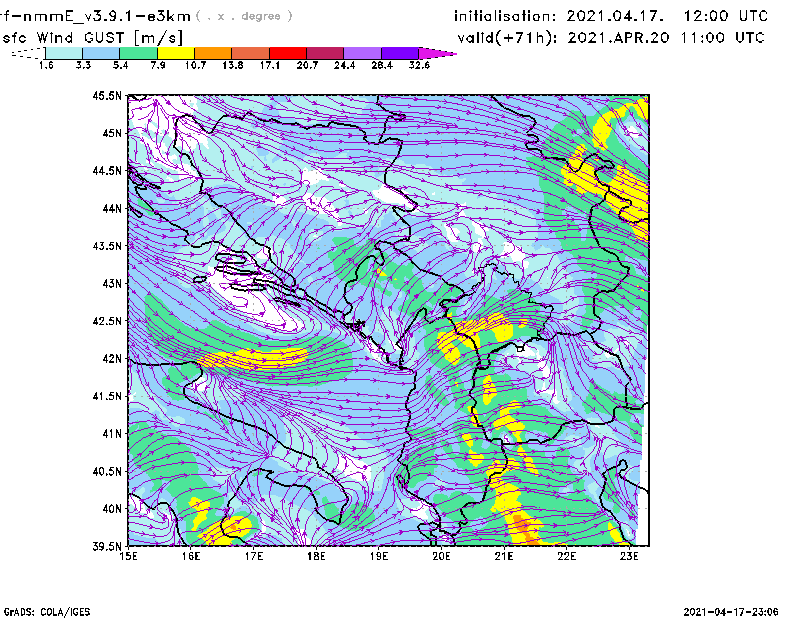Image resolution: width=800 pixels, height=618 pixels.
Task: Click the "GrADS: COLA/IGES" credit text
Action: 47,612
